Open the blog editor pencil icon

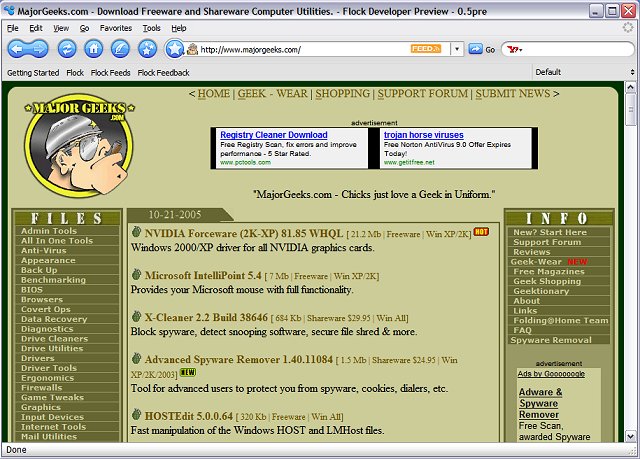pos(120,48)
